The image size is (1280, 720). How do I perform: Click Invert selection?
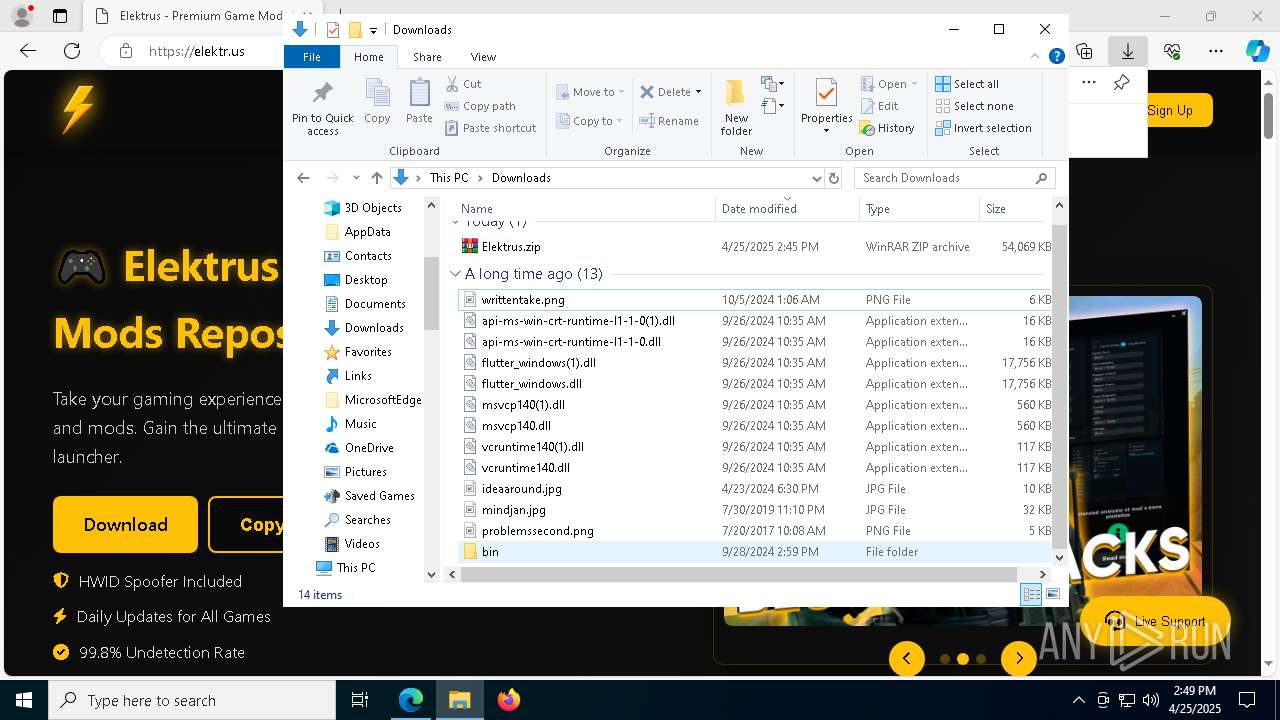tap(983, 128)
